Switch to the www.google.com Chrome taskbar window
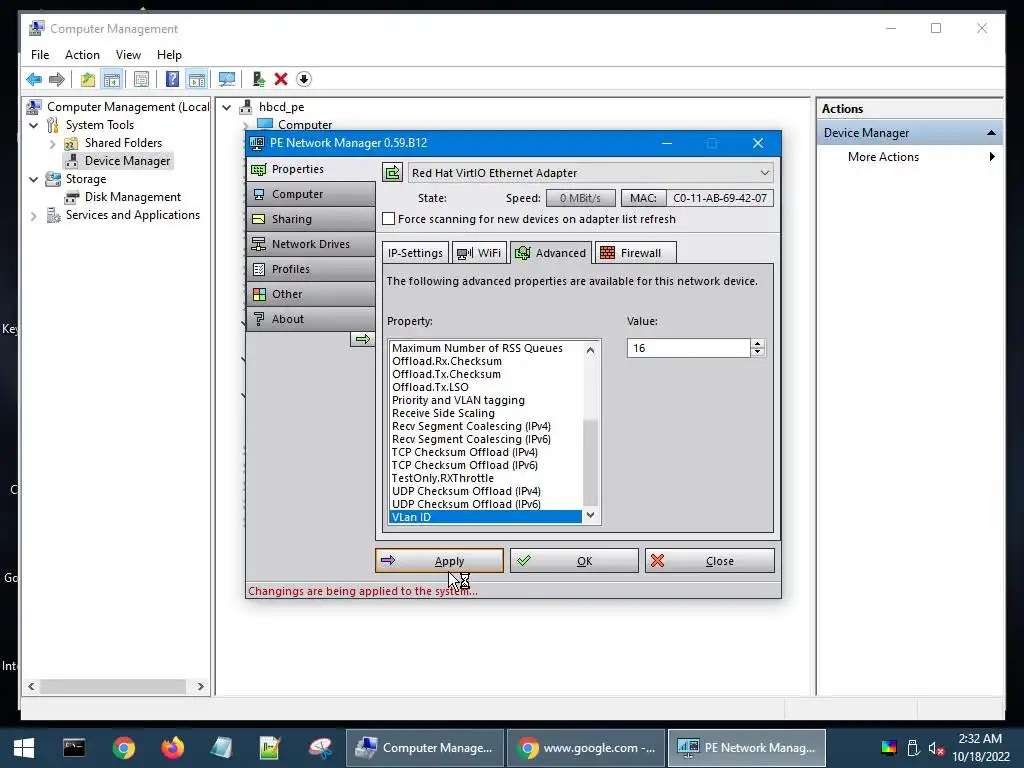1024x768 pixels. coord(586,748)
